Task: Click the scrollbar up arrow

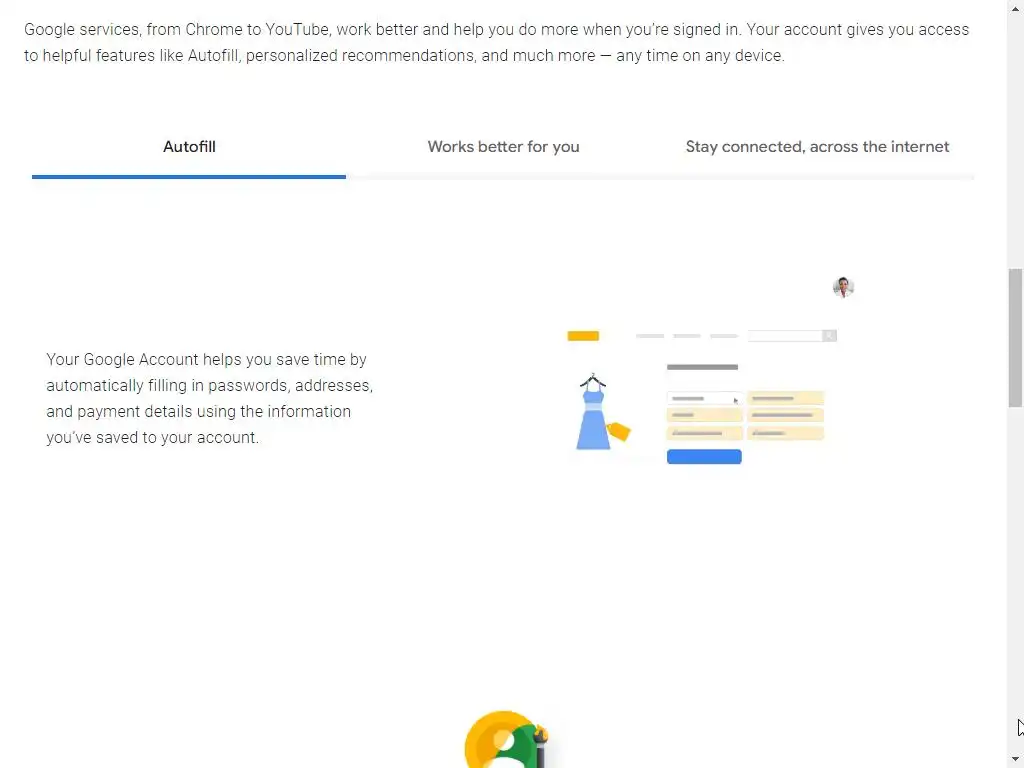Action: click(x=1015, y=8)
